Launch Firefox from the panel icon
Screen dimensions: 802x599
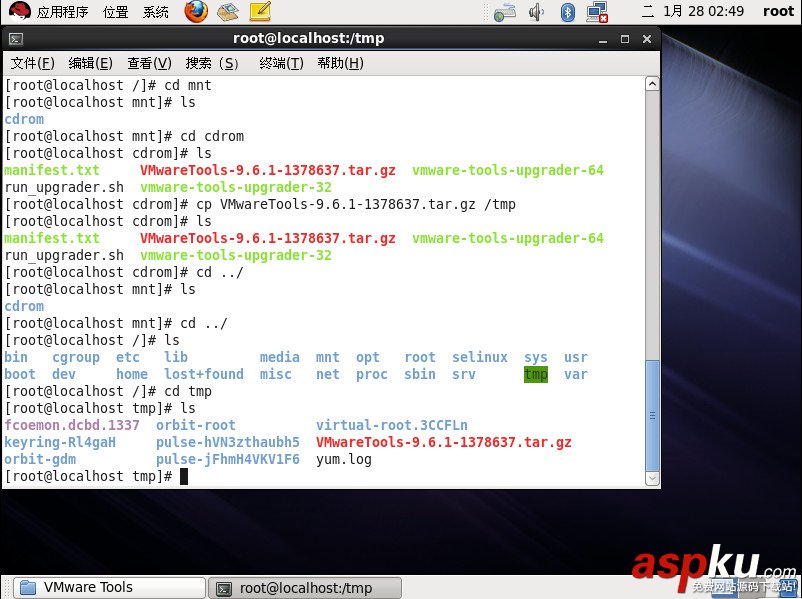click(x=196, y=11)
